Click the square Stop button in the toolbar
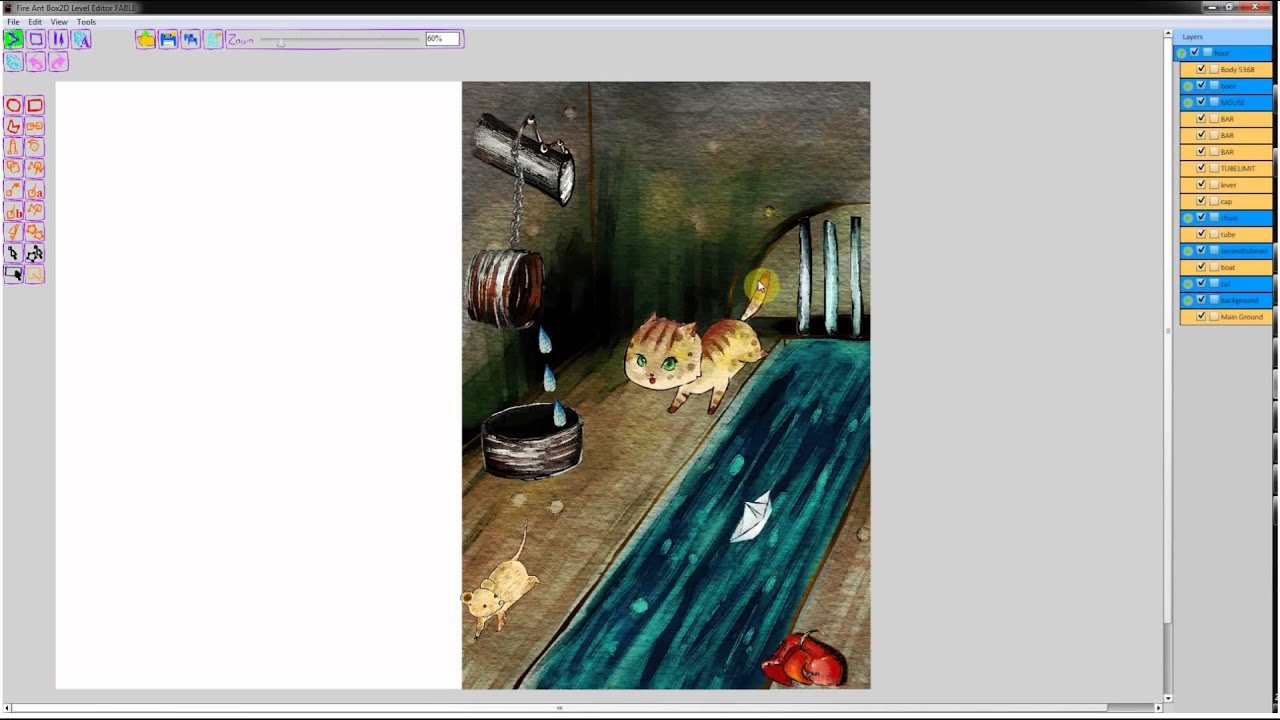1280x720 pixels. click(36, 39)
